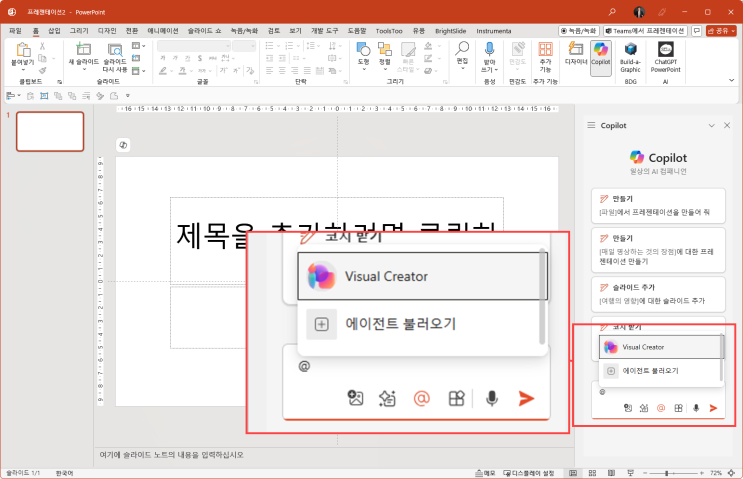Open the add-ins (추가 기능) button

(545, 57)
